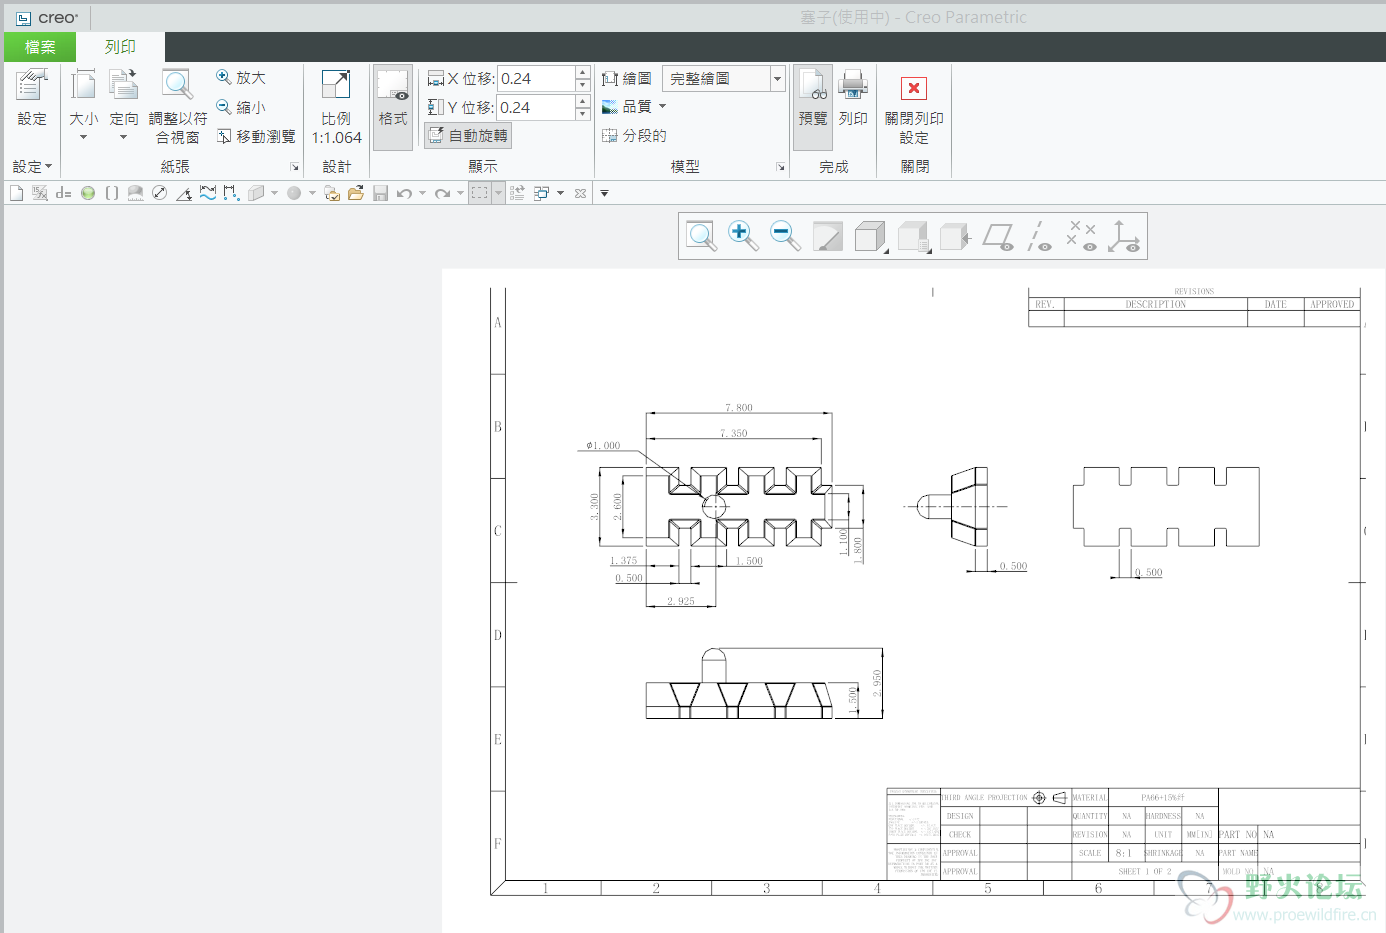The width and height of the screenshot is (1386, 933).
Task: Click the save floppy disk icon
Action: coord(380,193)
